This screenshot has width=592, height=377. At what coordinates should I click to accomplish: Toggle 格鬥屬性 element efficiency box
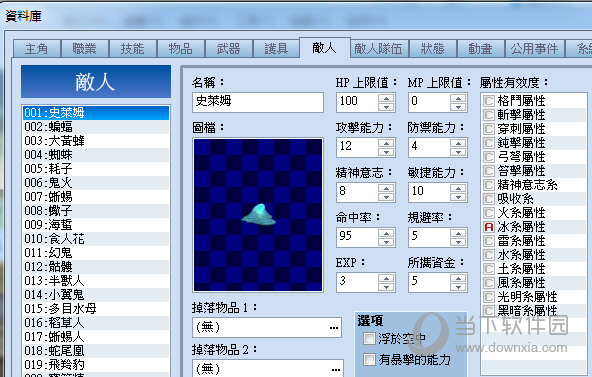[x=489, y=101]
